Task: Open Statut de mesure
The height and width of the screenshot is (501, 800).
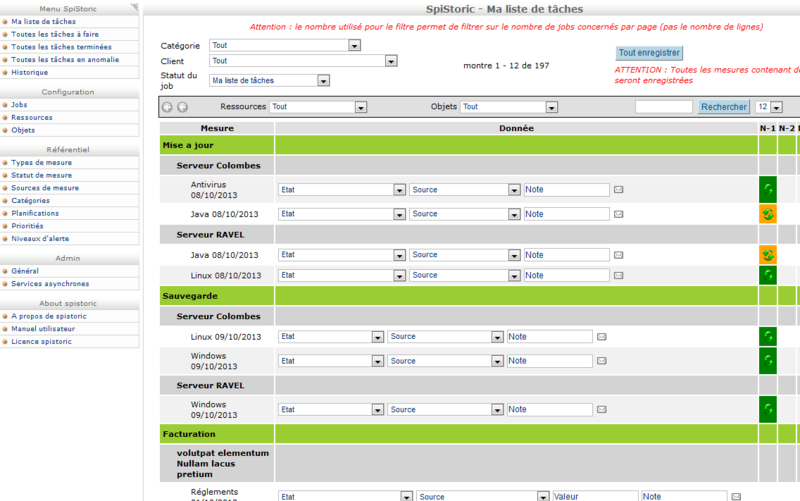Action: click(x=41, y=175)
